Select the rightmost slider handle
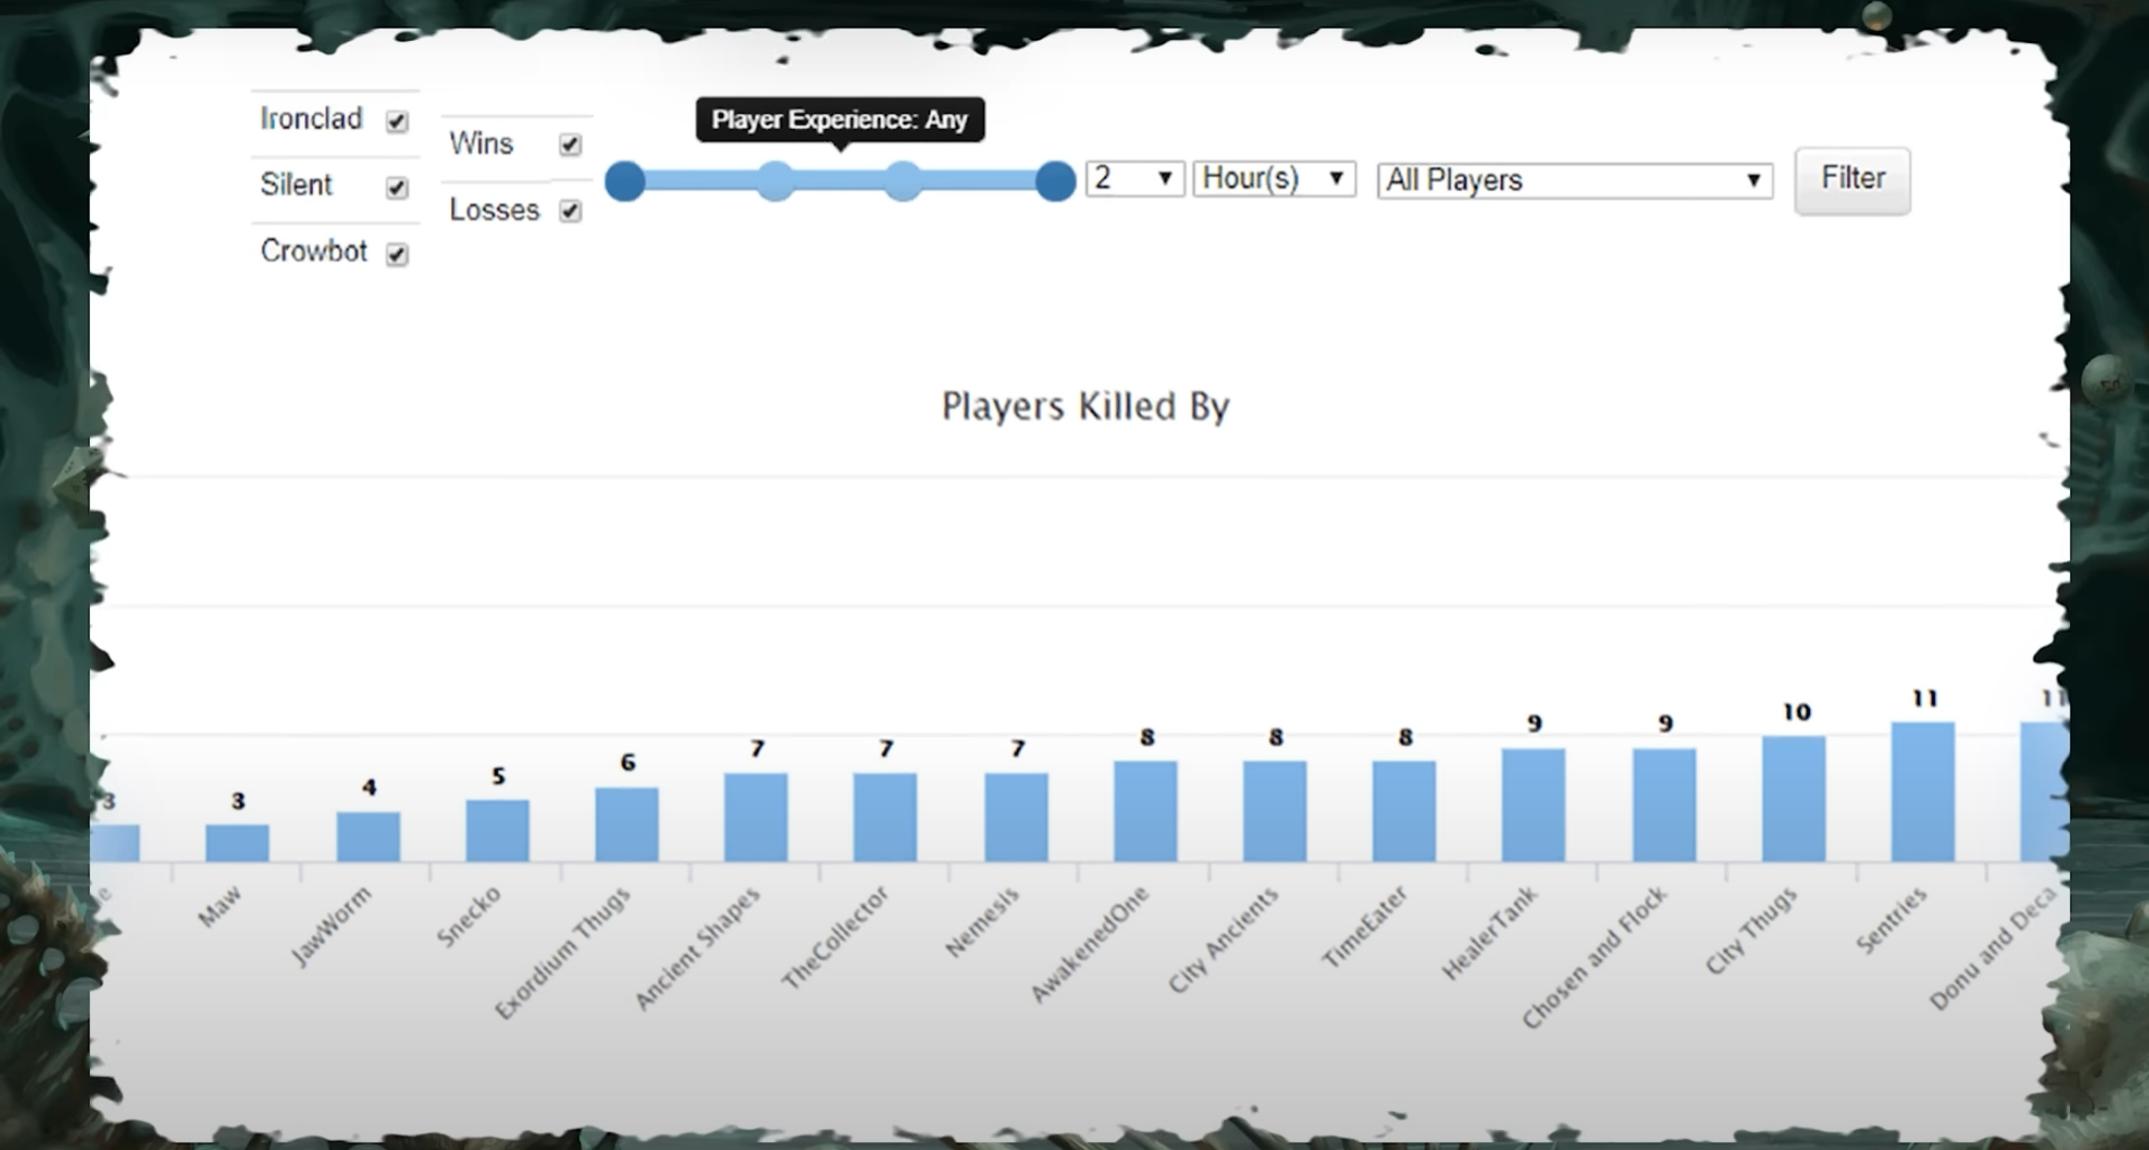Image resolution: width=2149 pixels, height=1150 pixels. tap(1055, 181)
